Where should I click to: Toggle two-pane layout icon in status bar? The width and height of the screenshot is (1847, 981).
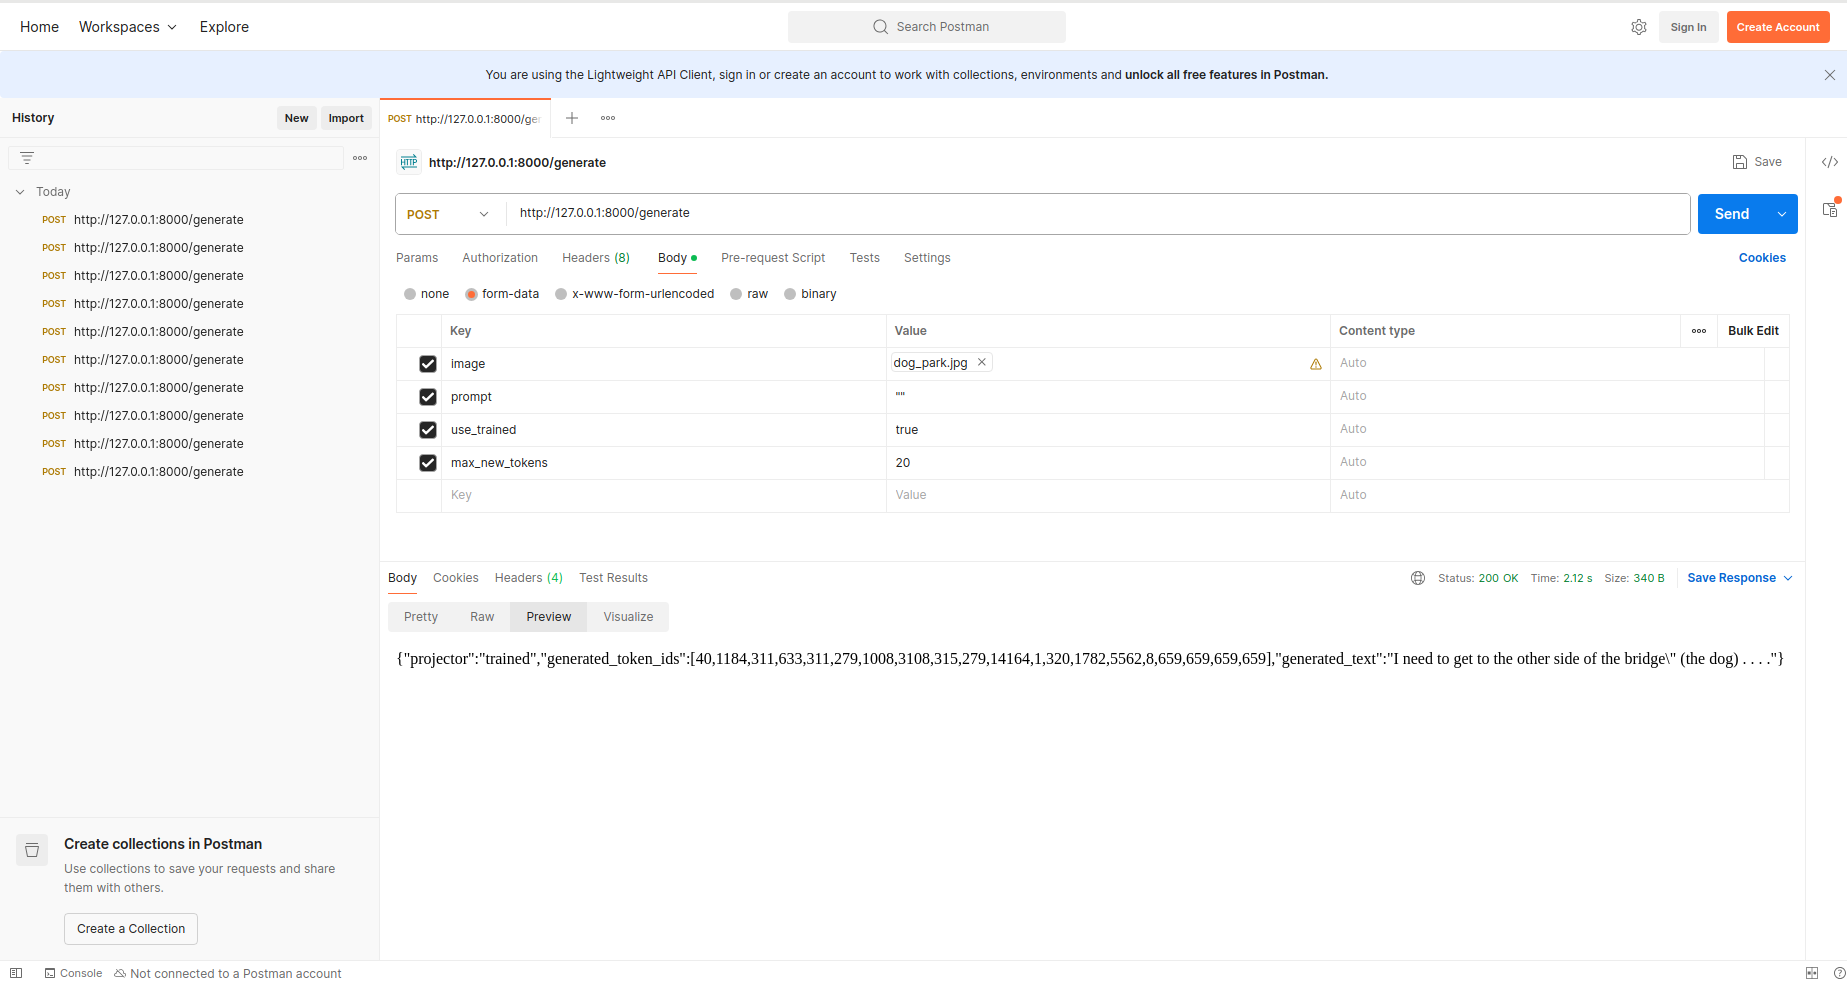[x=1812, y=973]
